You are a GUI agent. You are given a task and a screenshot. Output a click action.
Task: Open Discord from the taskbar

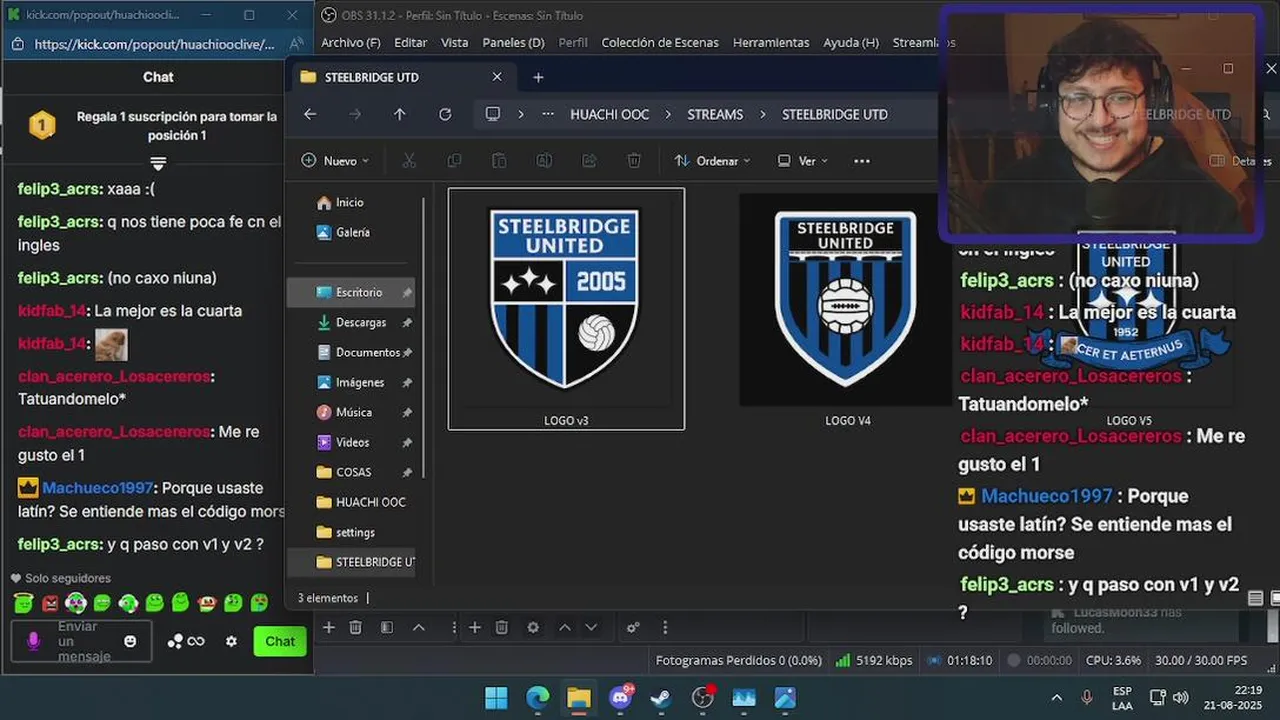point(621,697)
